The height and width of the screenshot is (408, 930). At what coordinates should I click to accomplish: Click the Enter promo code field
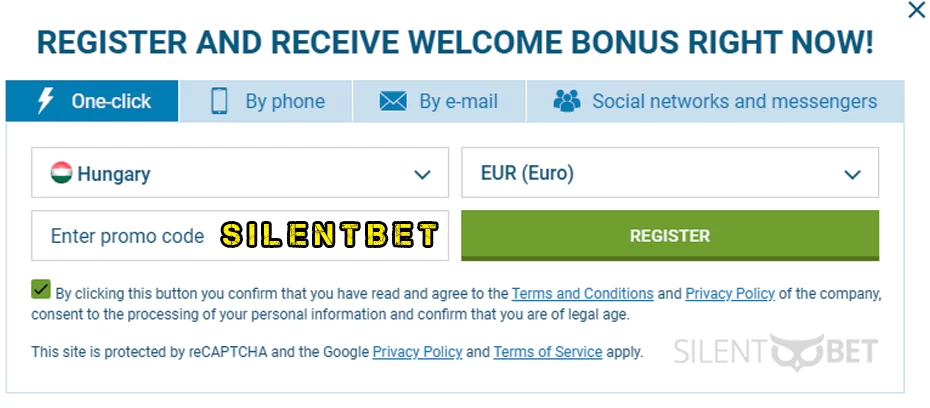[240, 235]
